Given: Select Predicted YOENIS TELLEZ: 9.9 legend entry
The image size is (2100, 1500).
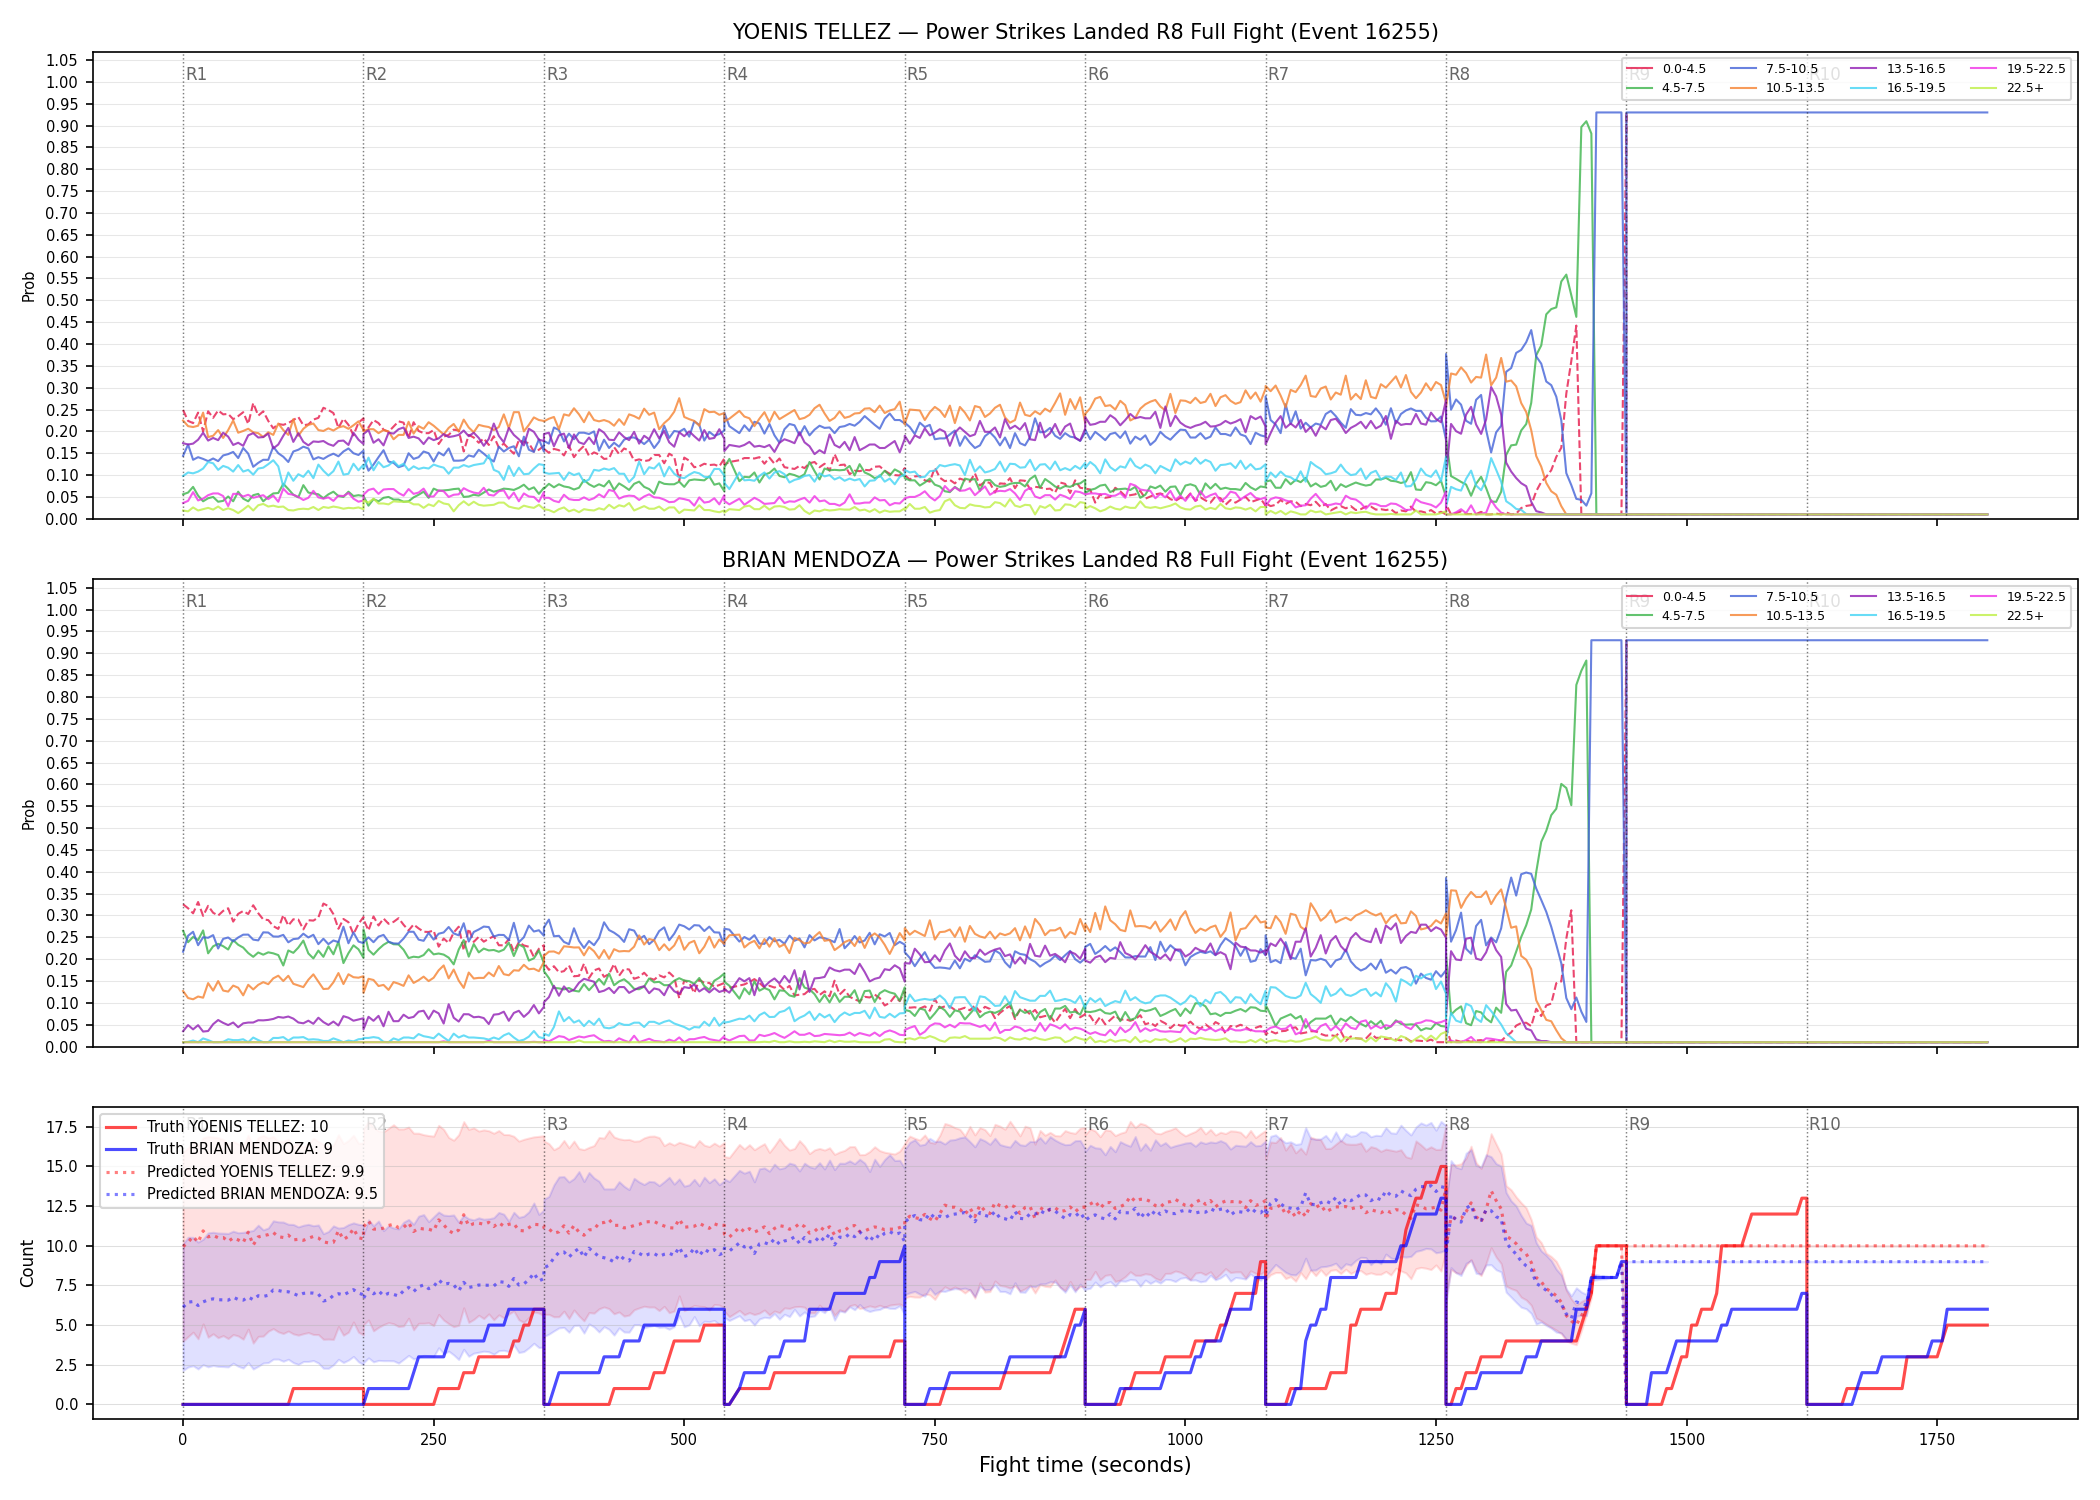Looking at the screenshot, I should click(x=235, y=1171).
